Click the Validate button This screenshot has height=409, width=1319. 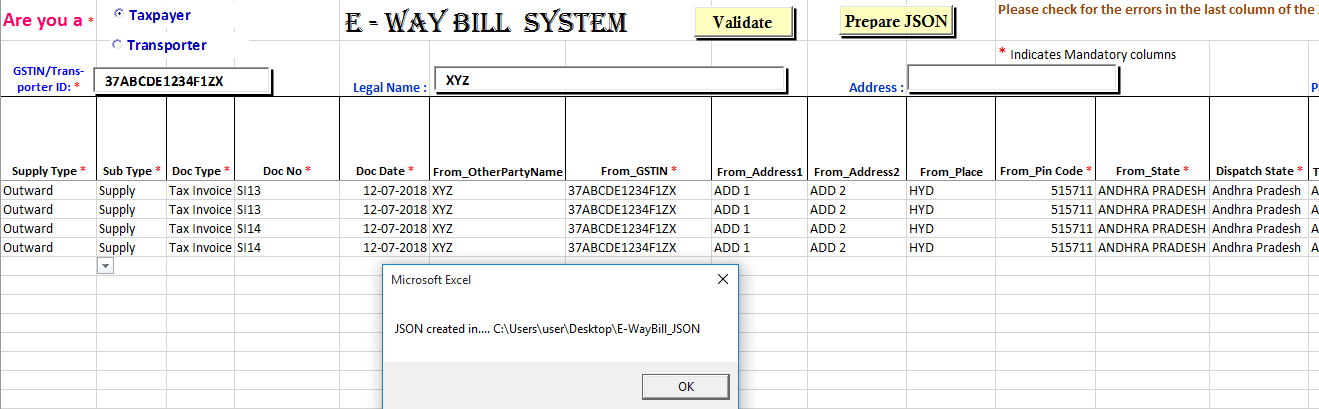(x=742, y=22)
